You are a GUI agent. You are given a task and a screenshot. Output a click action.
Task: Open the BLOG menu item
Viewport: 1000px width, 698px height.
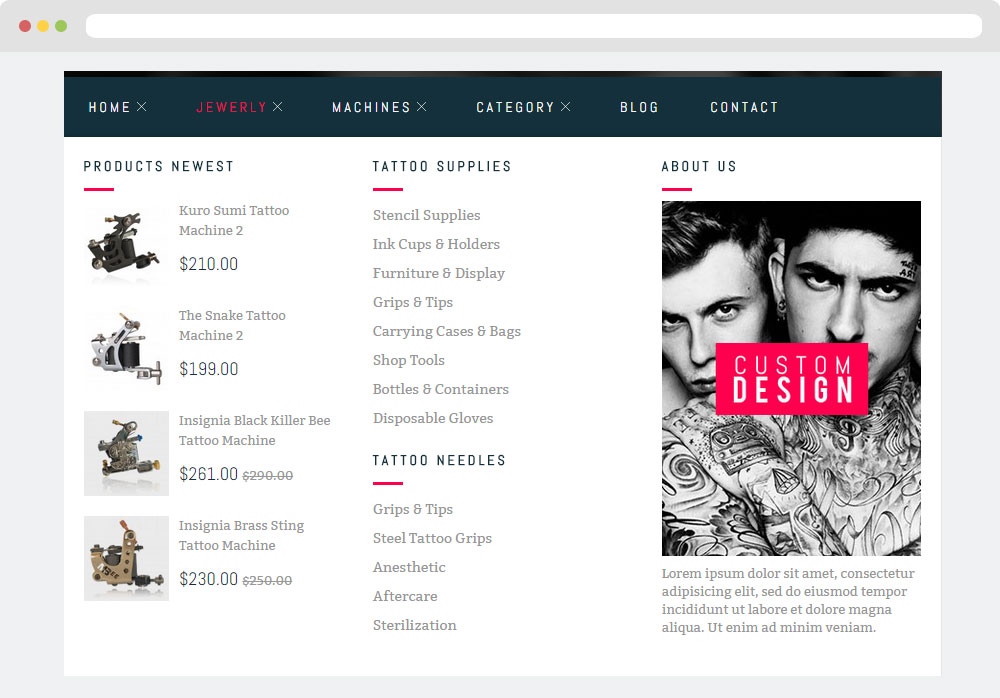[639, 107]
